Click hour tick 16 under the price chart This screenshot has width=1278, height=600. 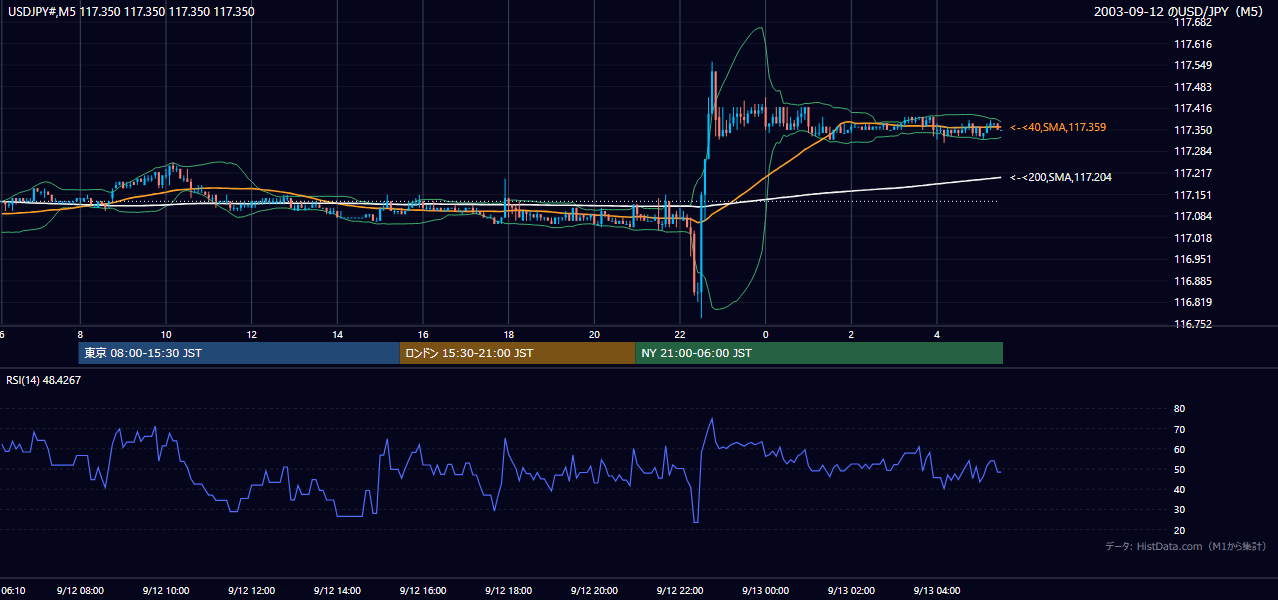(x=424, y=334)
